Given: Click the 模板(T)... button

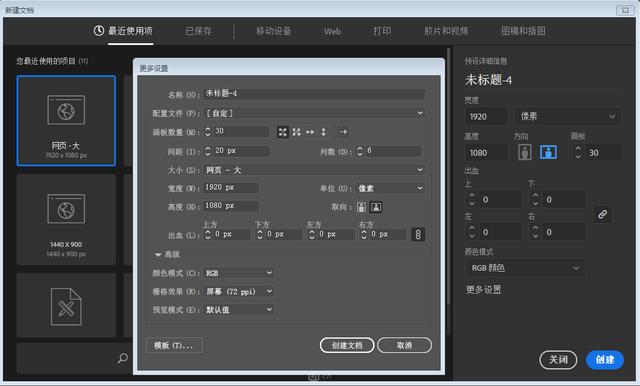Looking at the screenshot, I should (174, 345).
